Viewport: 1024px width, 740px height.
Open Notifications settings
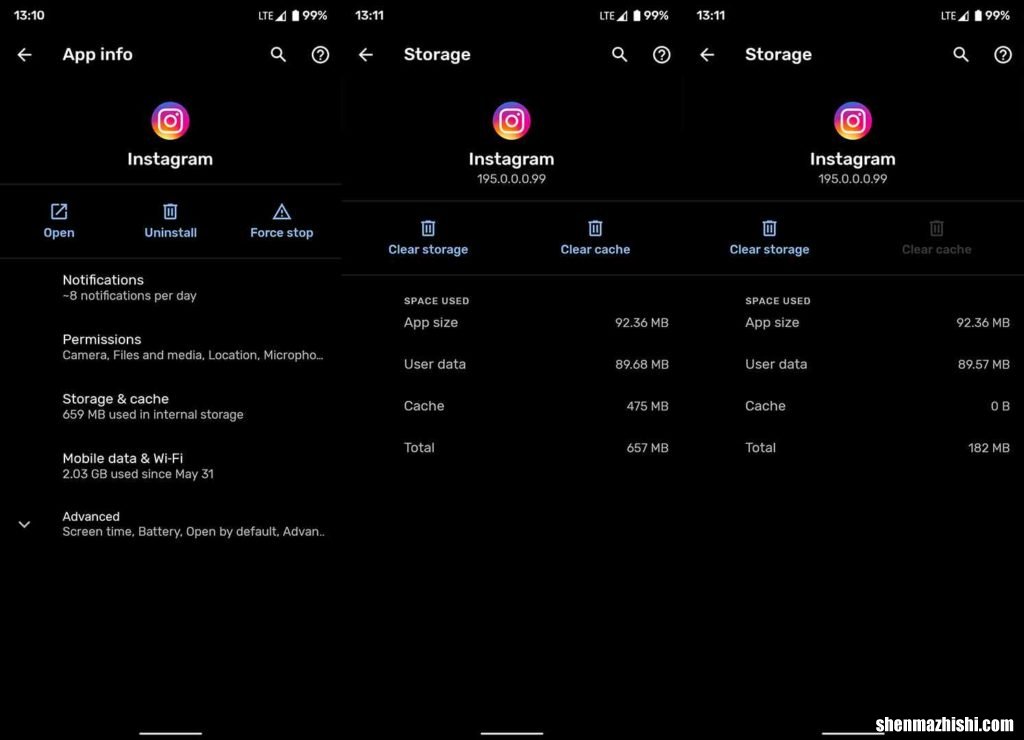pos(170,287)
